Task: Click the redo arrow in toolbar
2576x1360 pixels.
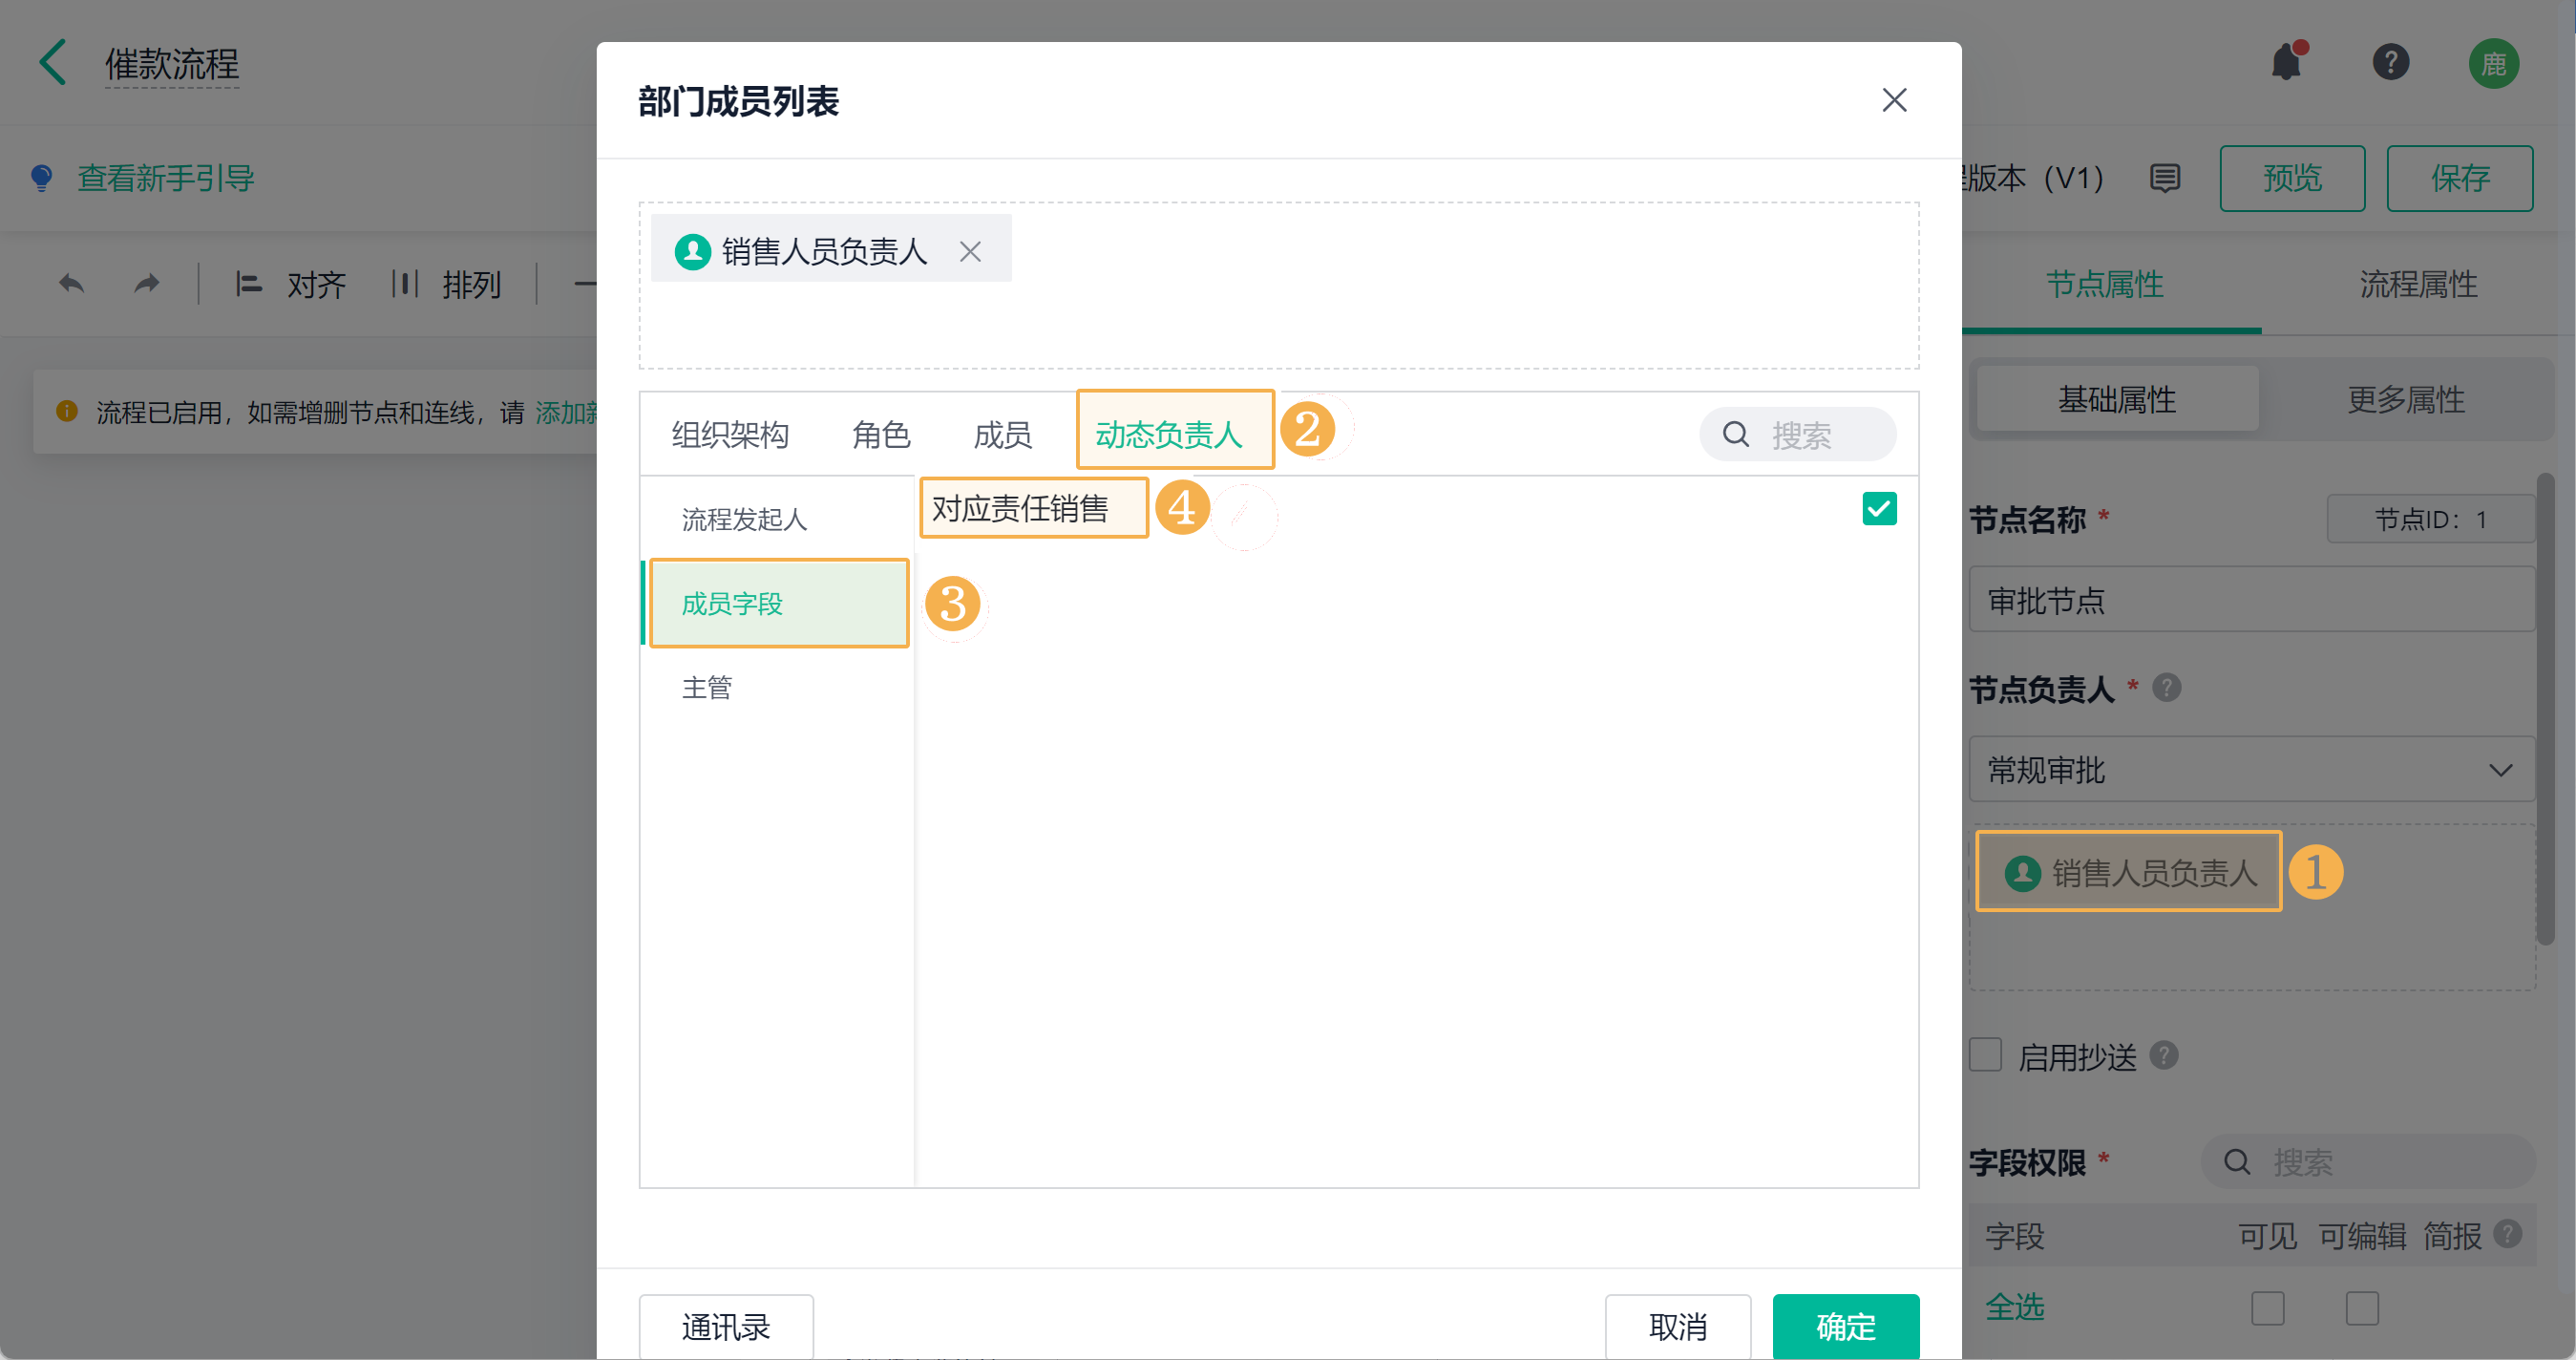Action: (x=147, y=284)
